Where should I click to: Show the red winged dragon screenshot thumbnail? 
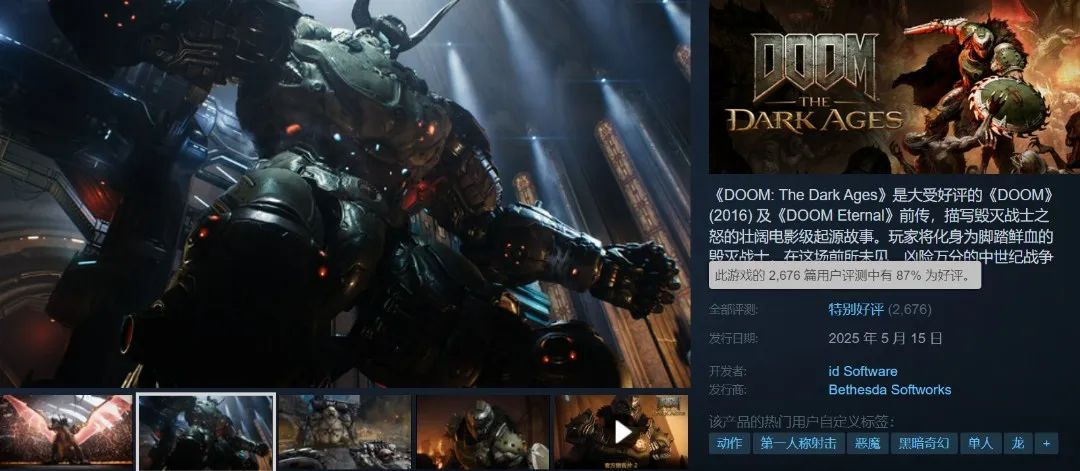coord(66,430)
